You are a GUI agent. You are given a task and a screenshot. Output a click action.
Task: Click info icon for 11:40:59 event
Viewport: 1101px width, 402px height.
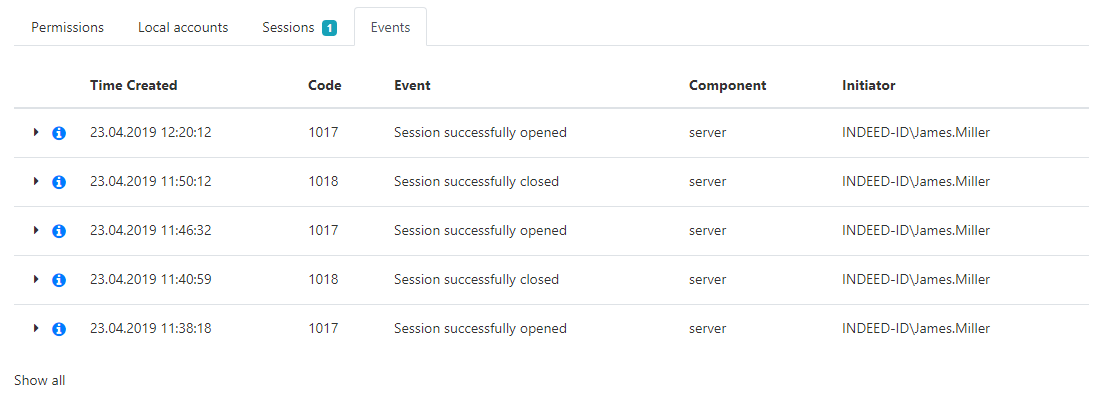[59, 280]
